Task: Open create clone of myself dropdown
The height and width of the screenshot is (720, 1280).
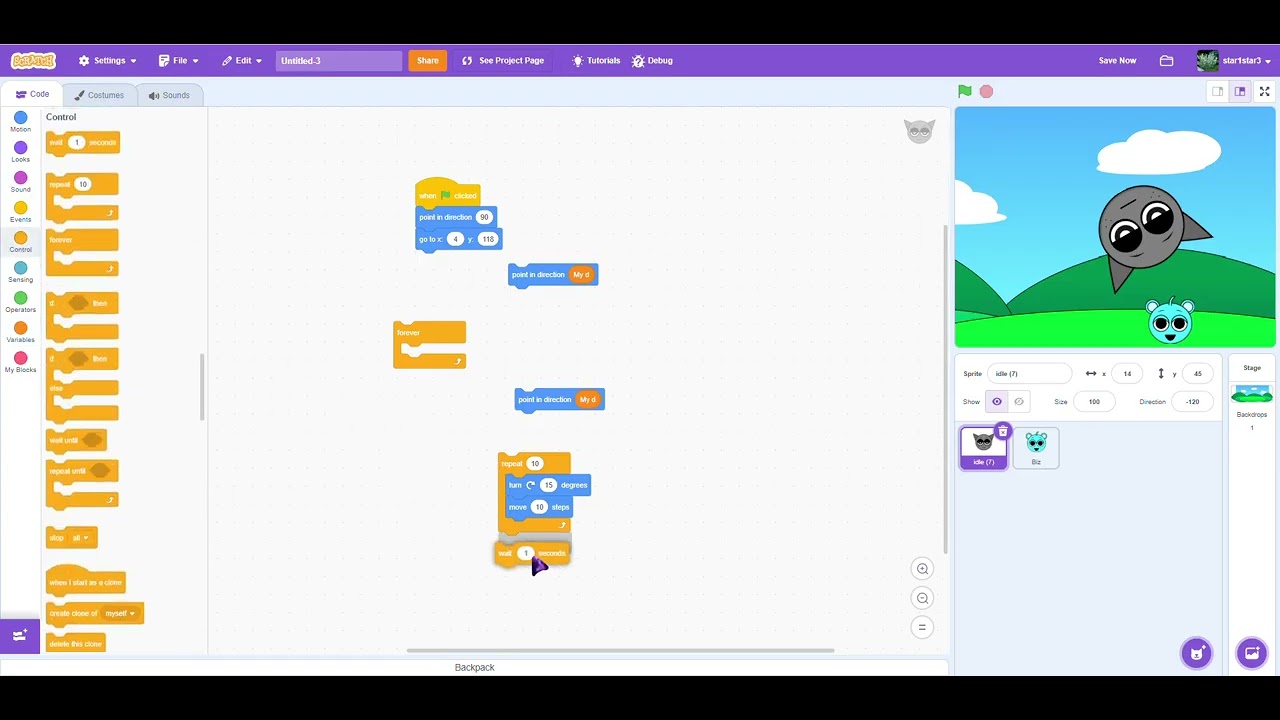Action: (118, 613)
